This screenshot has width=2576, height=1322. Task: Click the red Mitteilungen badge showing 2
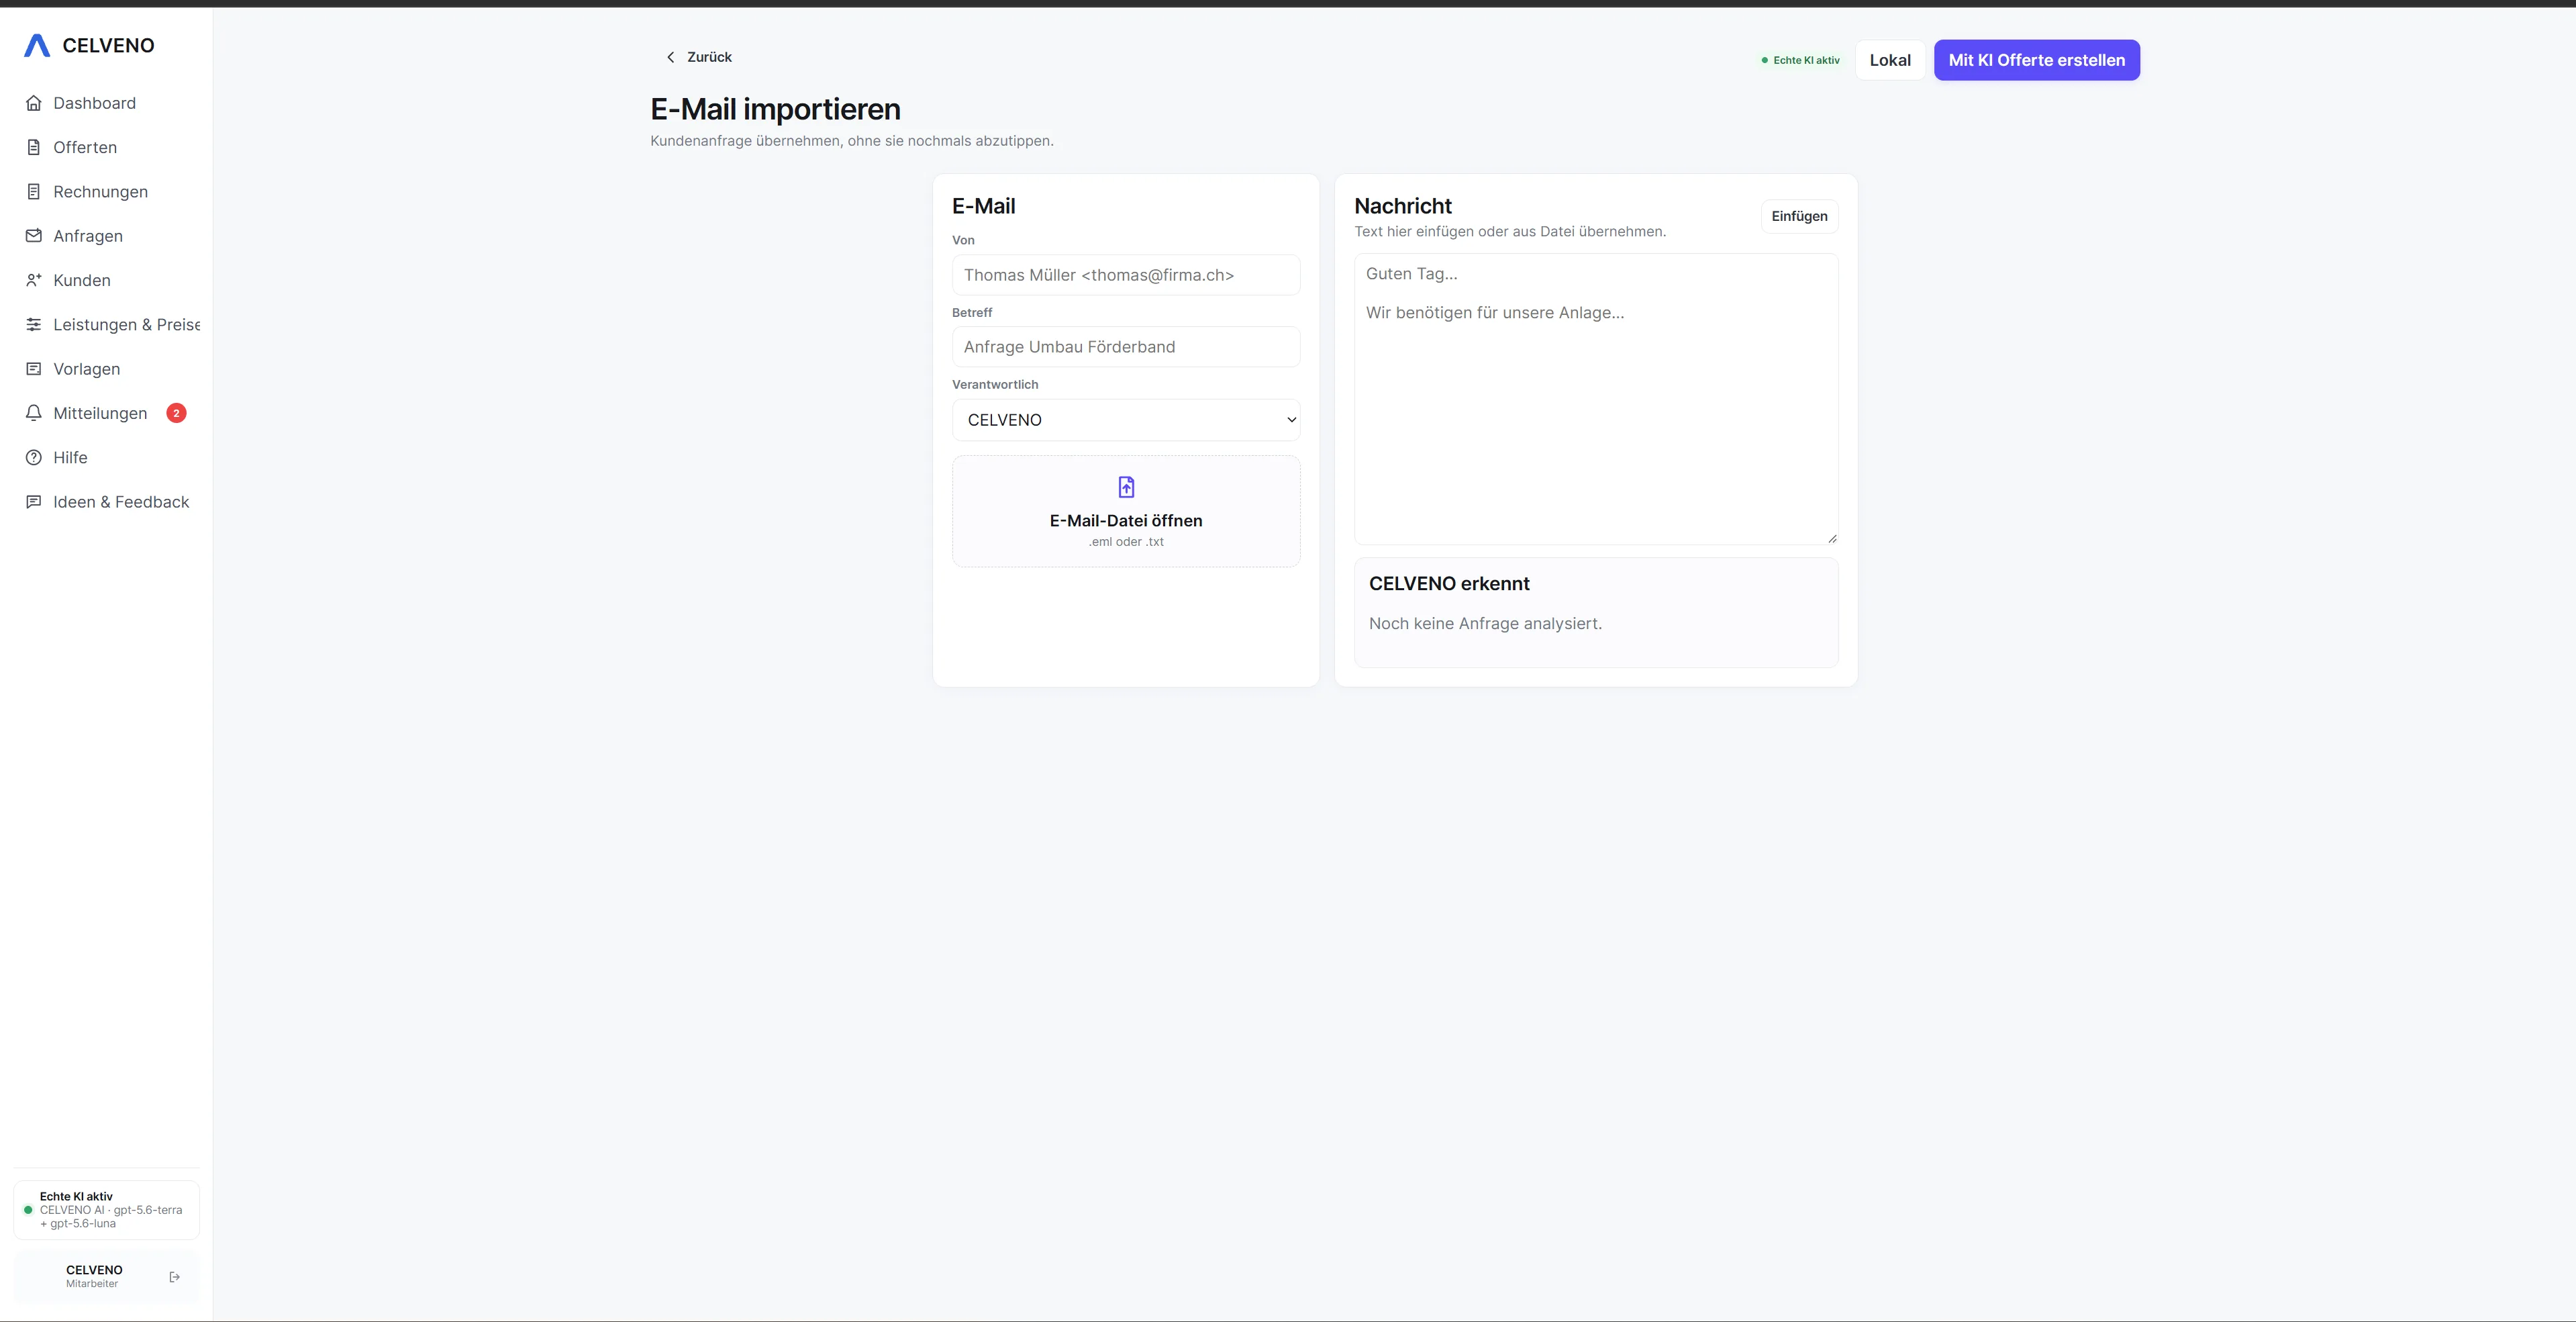176,413
